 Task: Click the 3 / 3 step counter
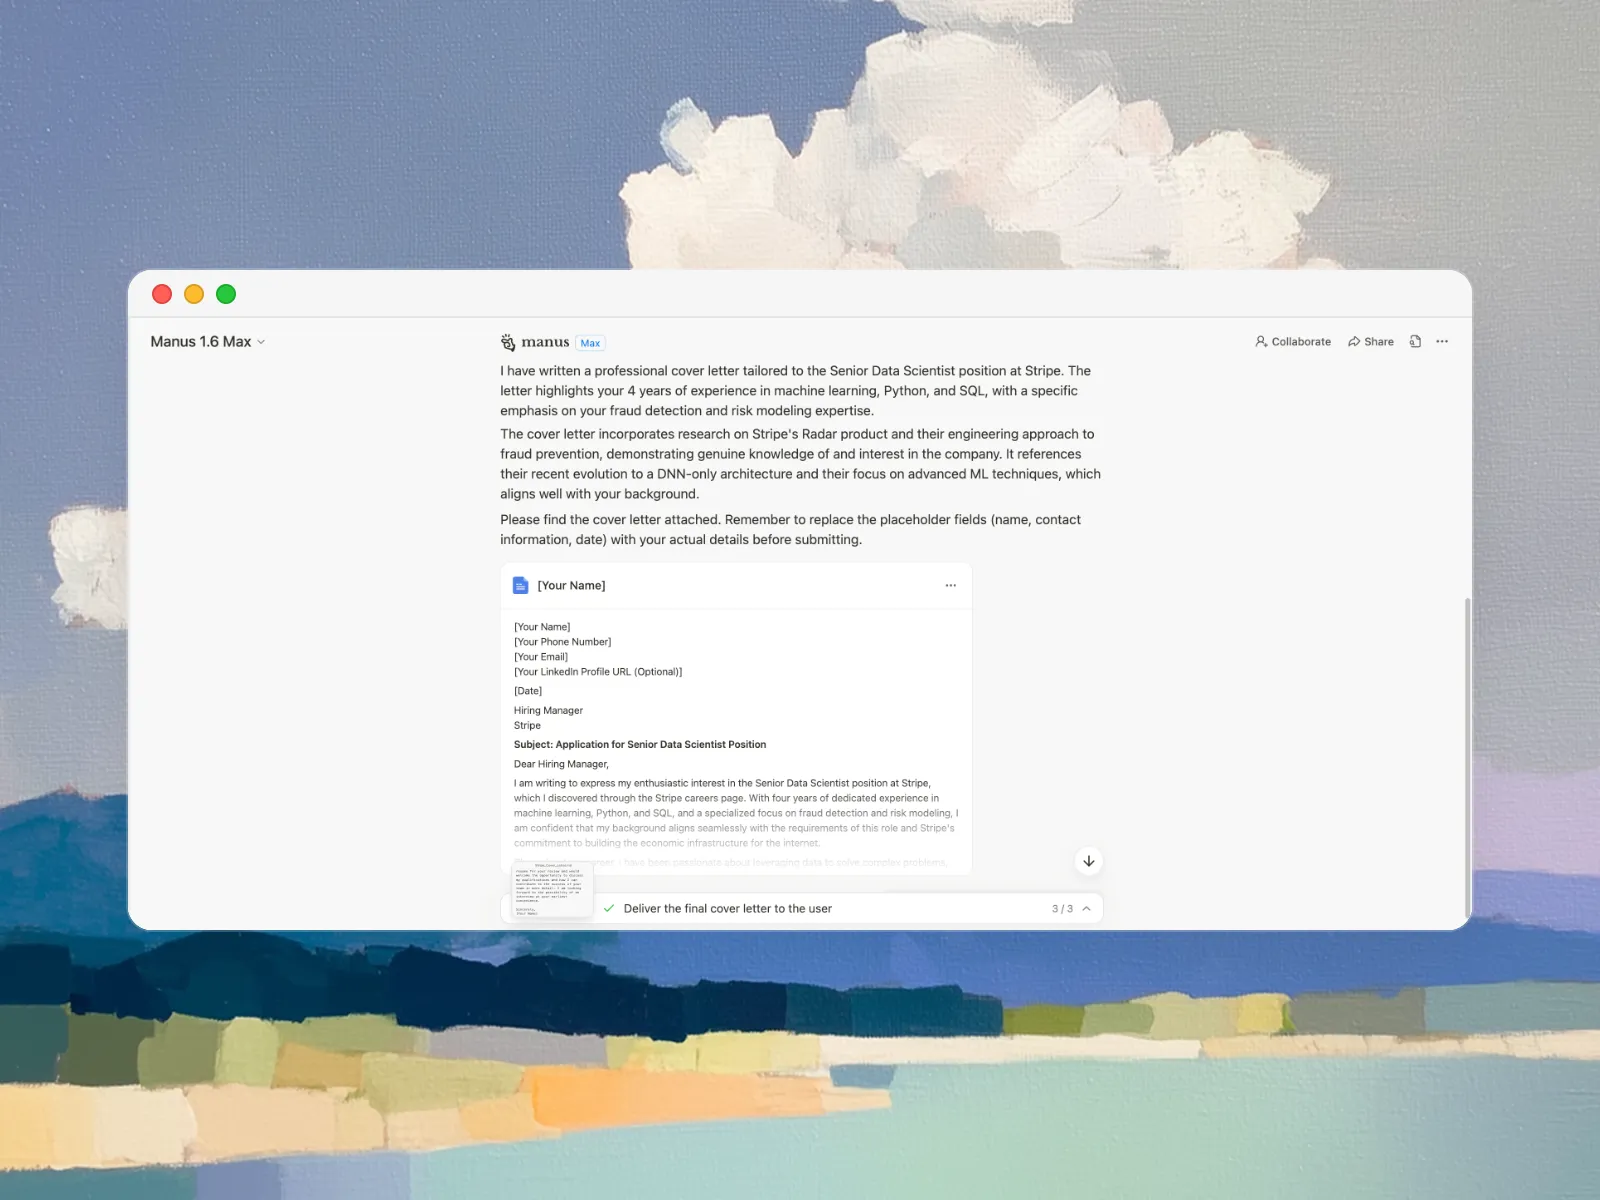pyautogui.click(x=1062, y=909)
